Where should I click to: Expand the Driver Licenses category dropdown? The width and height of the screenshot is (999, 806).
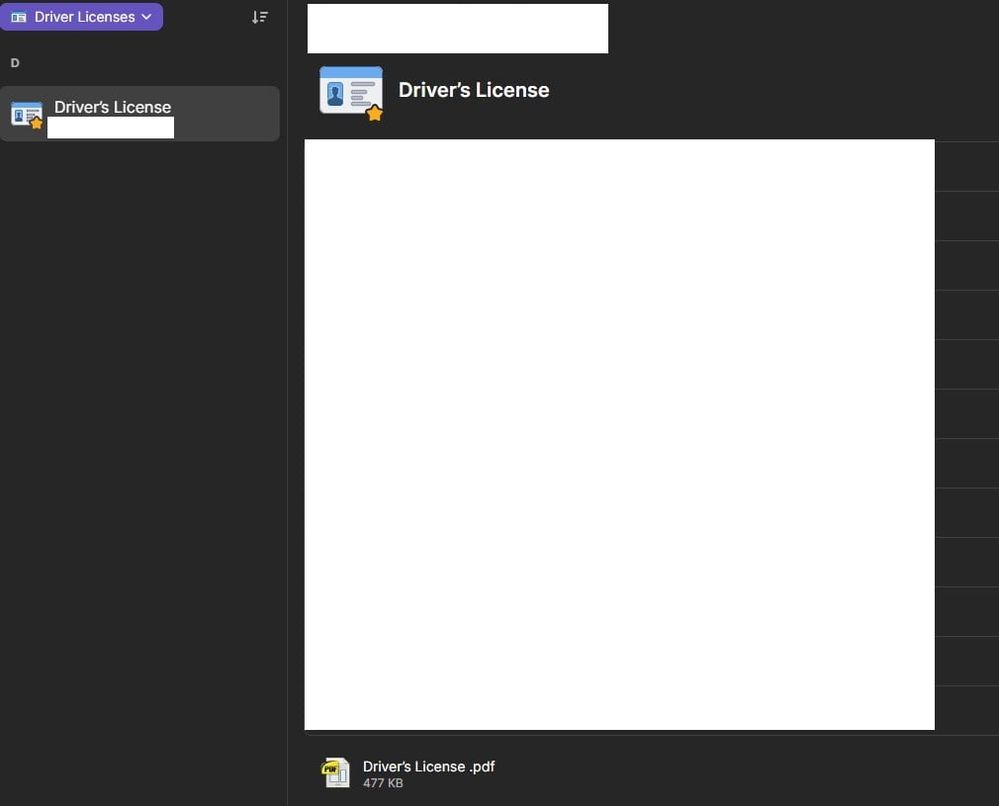84,17
